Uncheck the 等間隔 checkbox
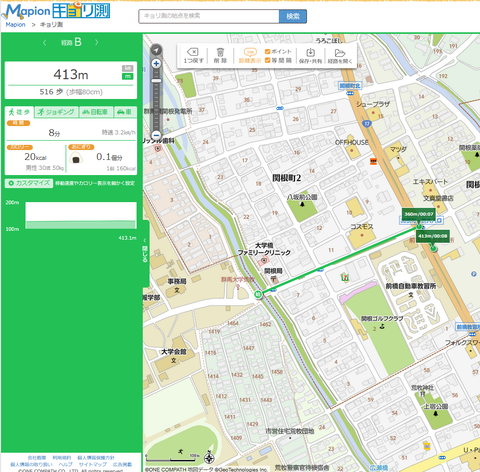The image size is (480, 472). click(267, 60)
